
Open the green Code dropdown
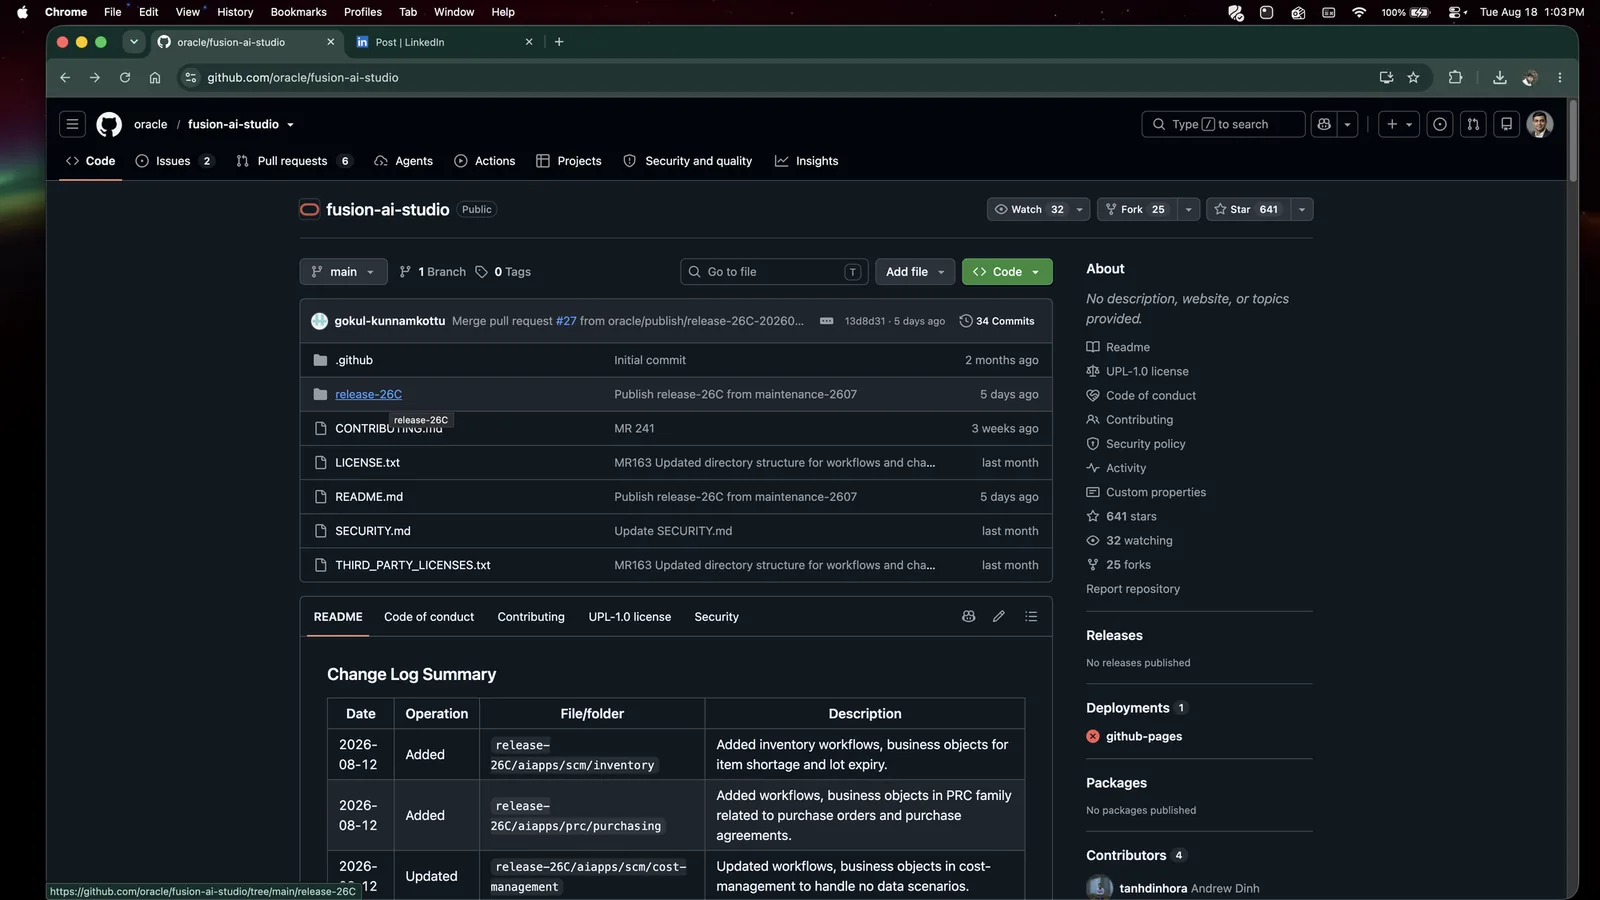[1007, 272]
